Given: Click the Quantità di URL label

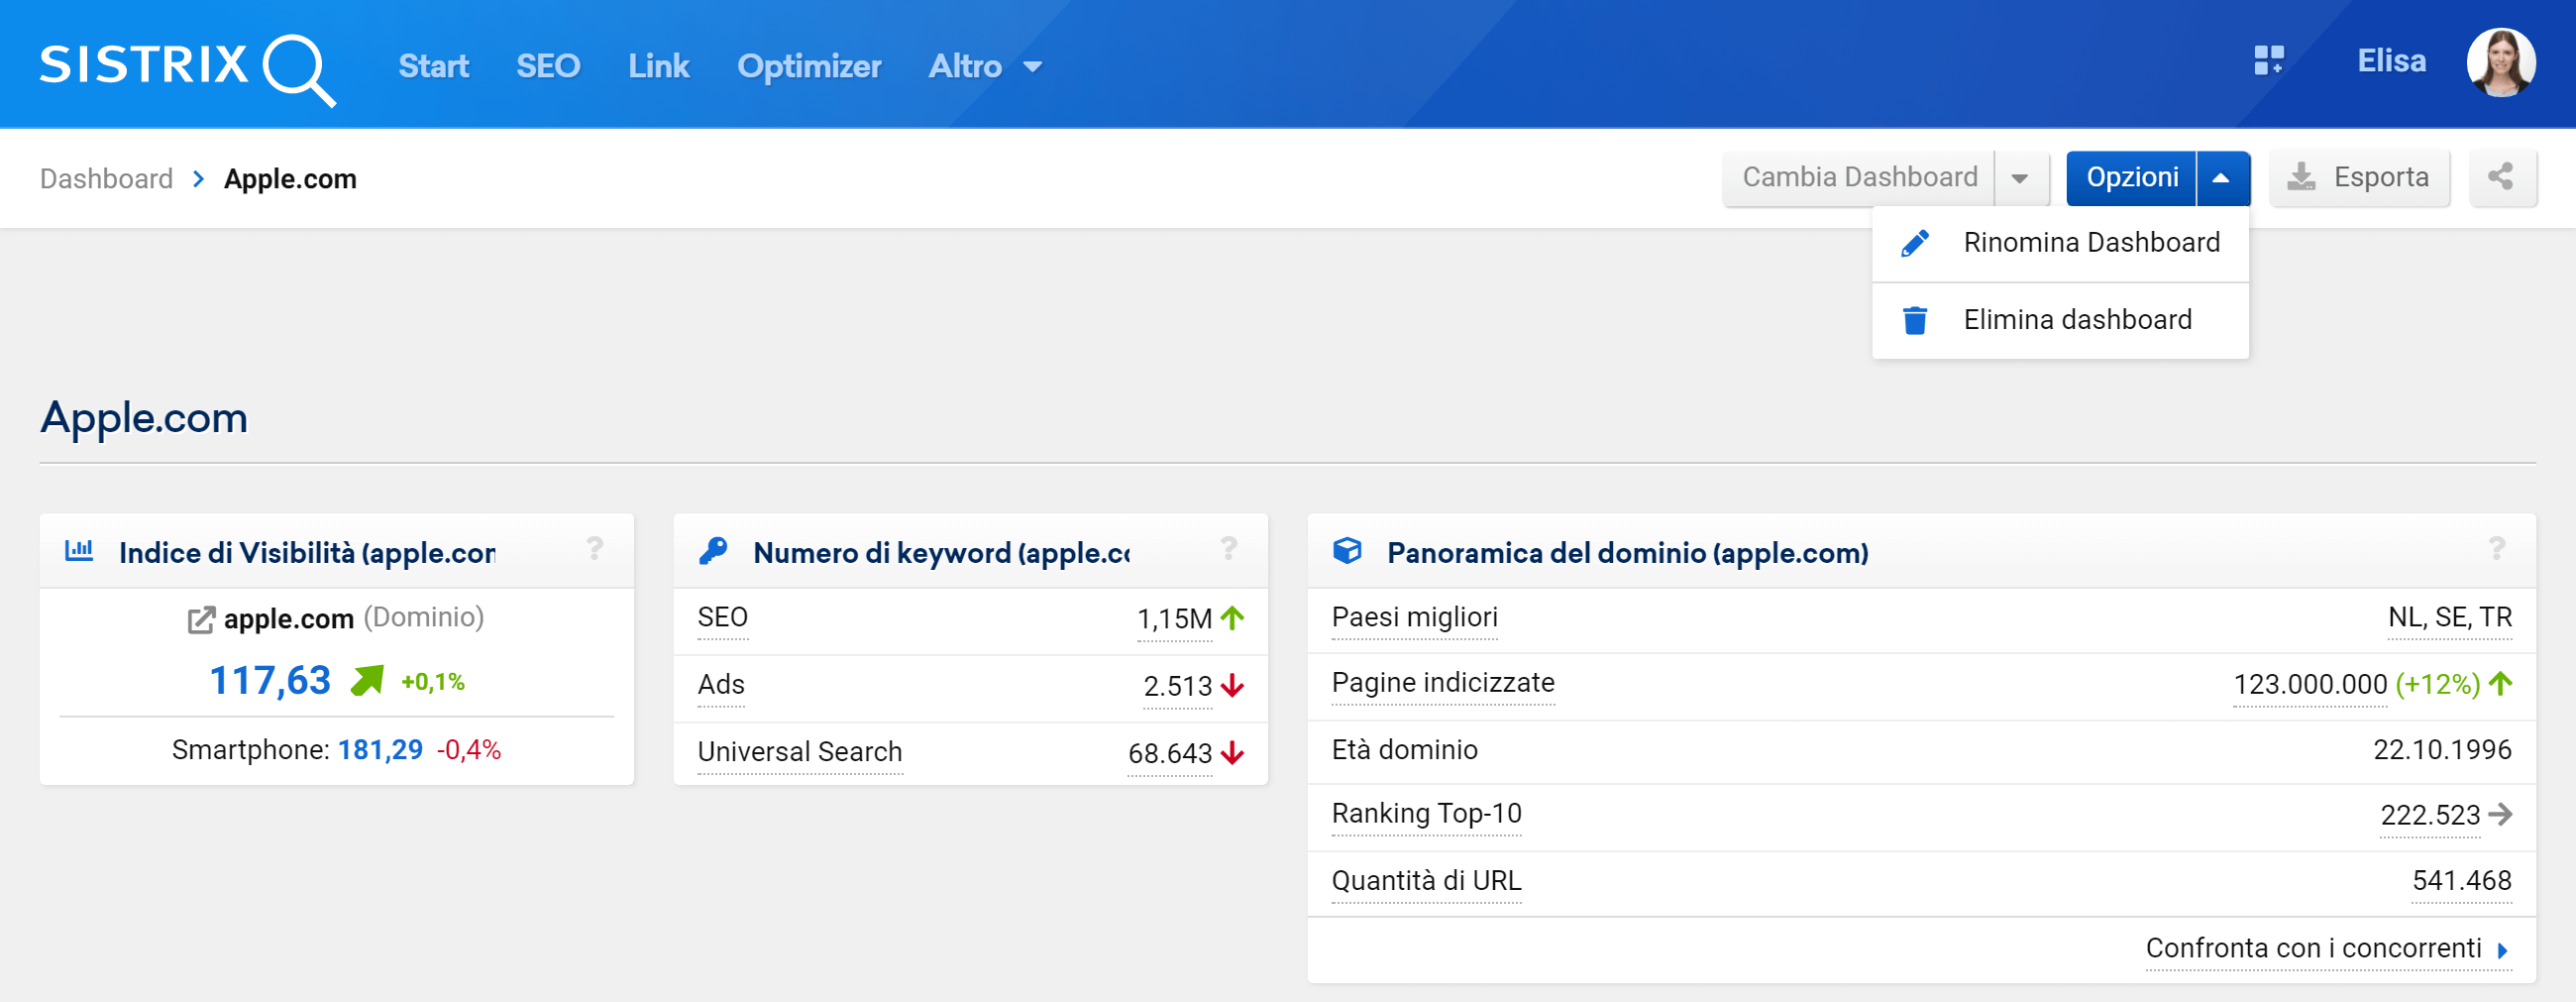Looking at the screenshot, I should (x=1426, y=881).
